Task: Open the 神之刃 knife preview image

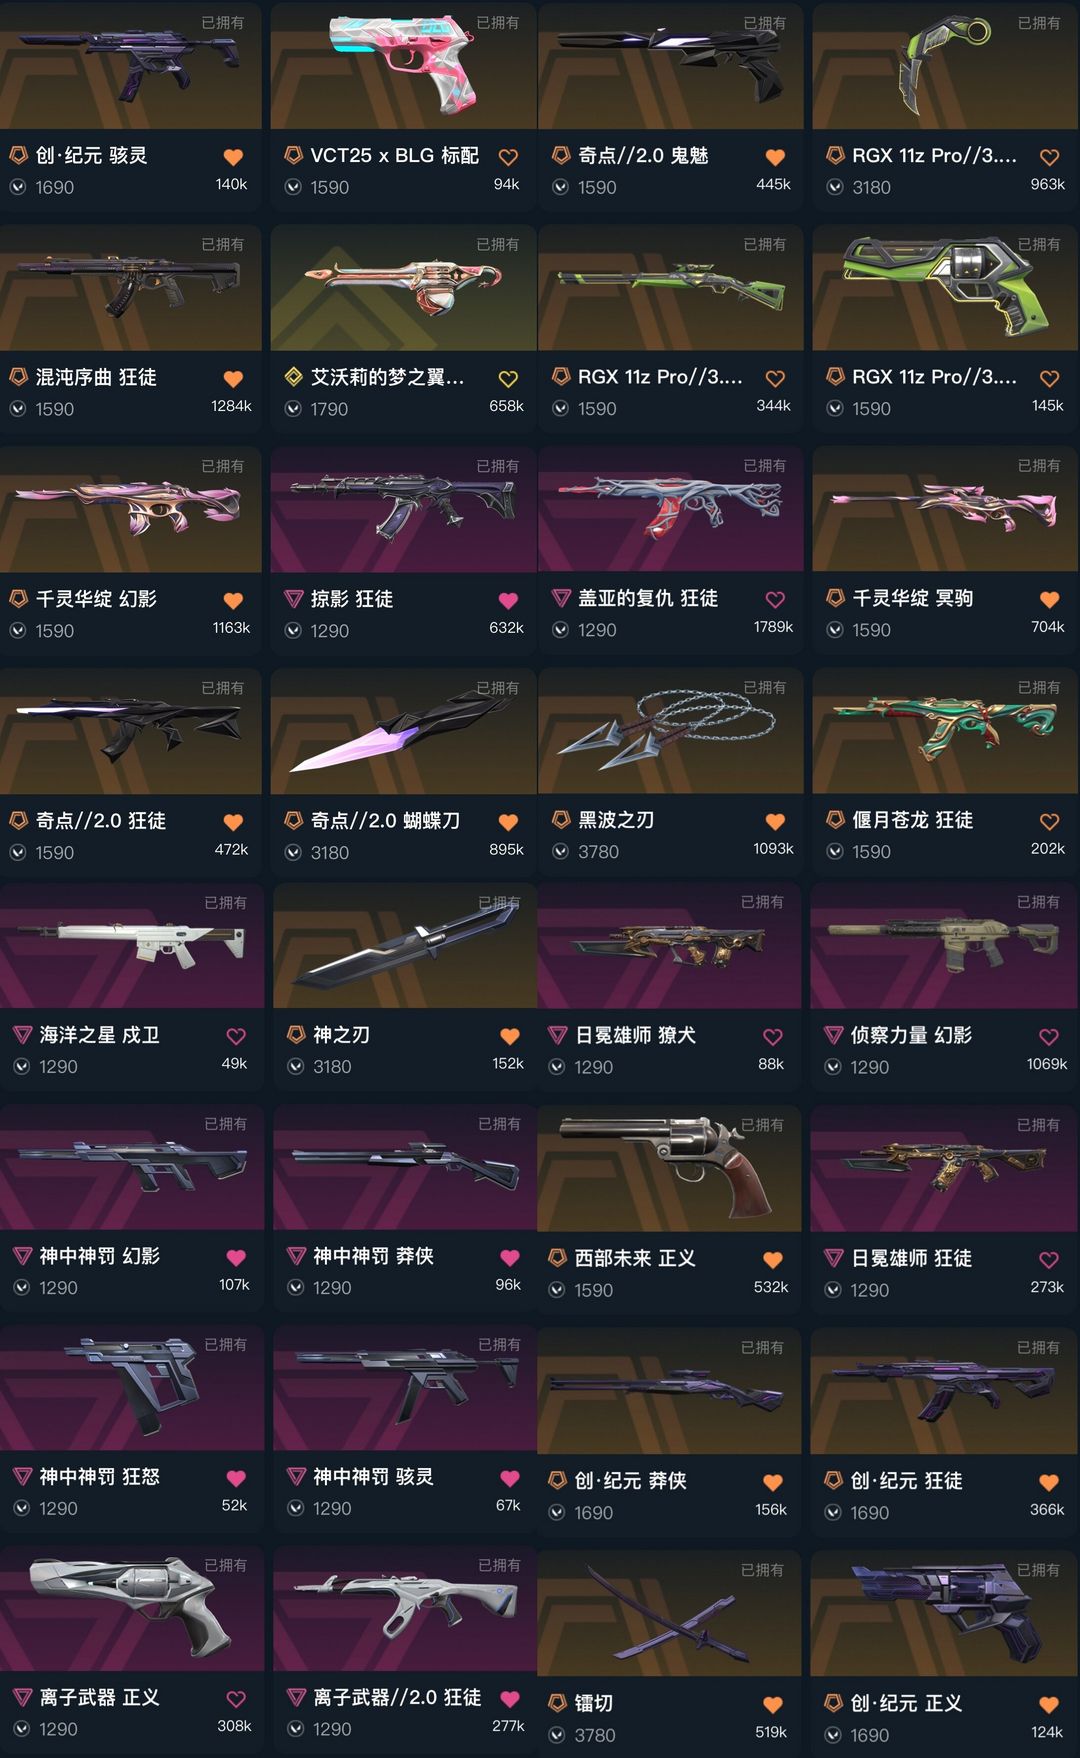Action: pos(404,946)
